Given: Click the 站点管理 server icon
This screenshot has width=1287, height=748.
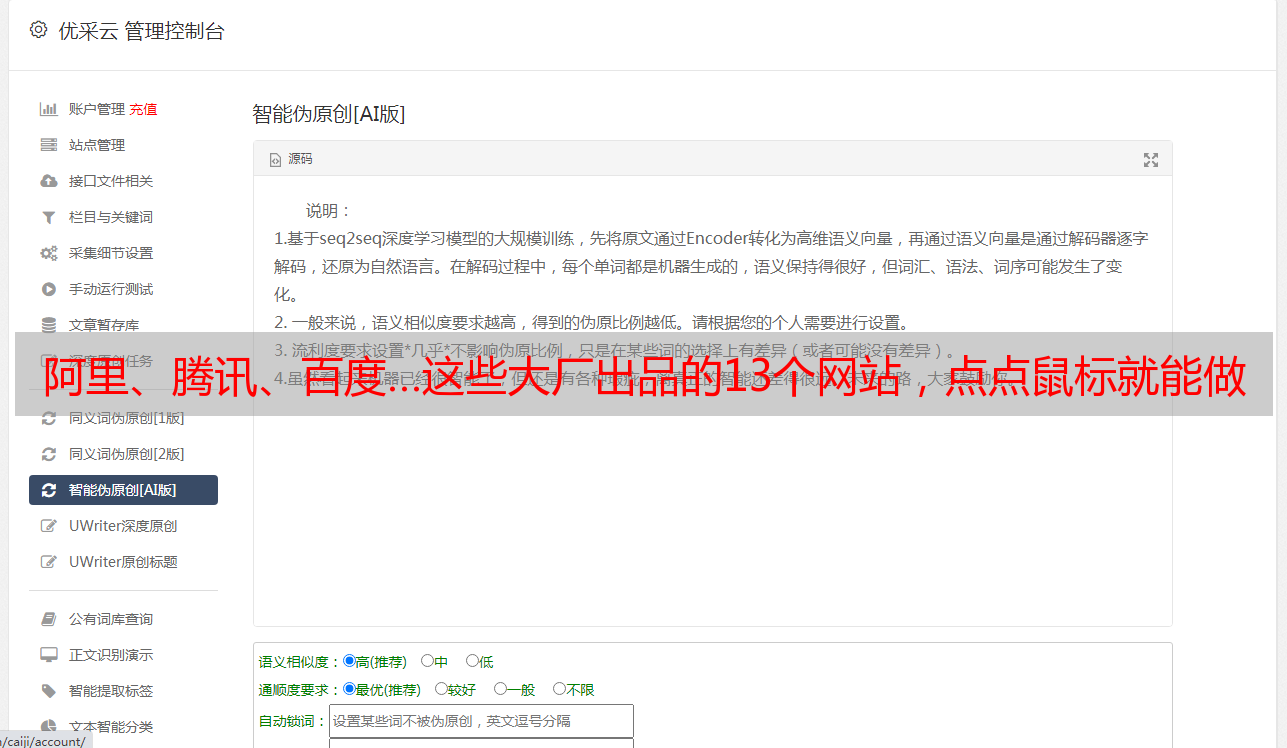Looking at the screenshot, I should [48, 145].
